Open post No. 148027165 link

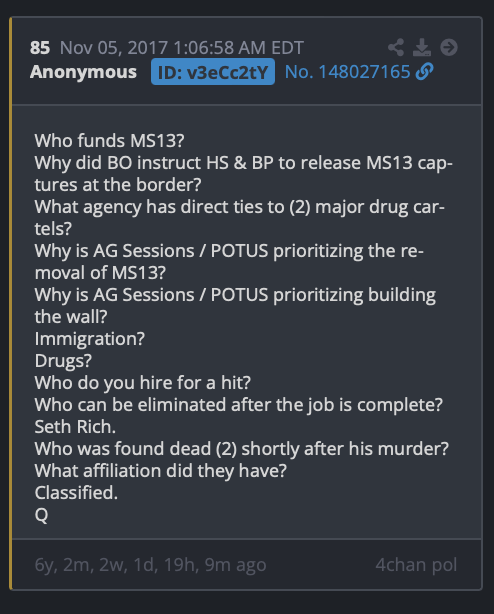(347, 72)
